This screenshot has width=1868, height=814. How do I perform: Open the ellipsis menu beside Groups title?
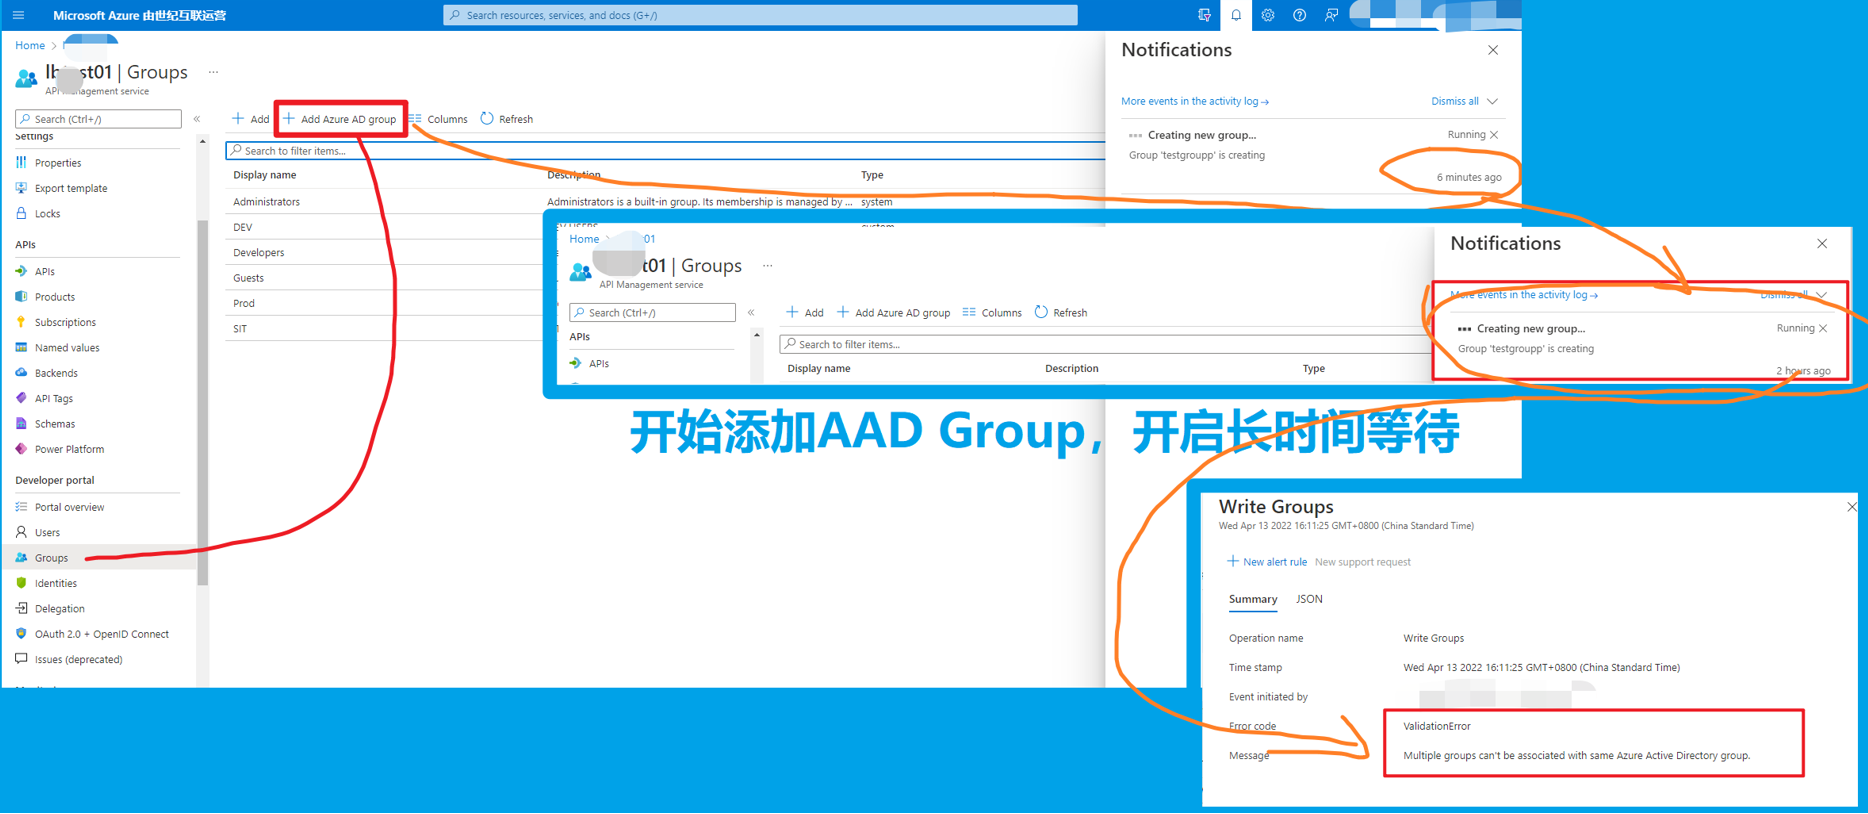pyautogui.click(x=213, y=72)
